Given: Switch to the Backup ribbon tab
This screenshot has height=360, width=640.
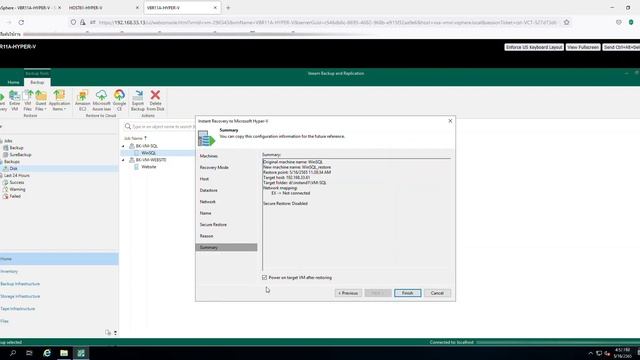Looking at the screenshot, I should click(x=37, y=82).
